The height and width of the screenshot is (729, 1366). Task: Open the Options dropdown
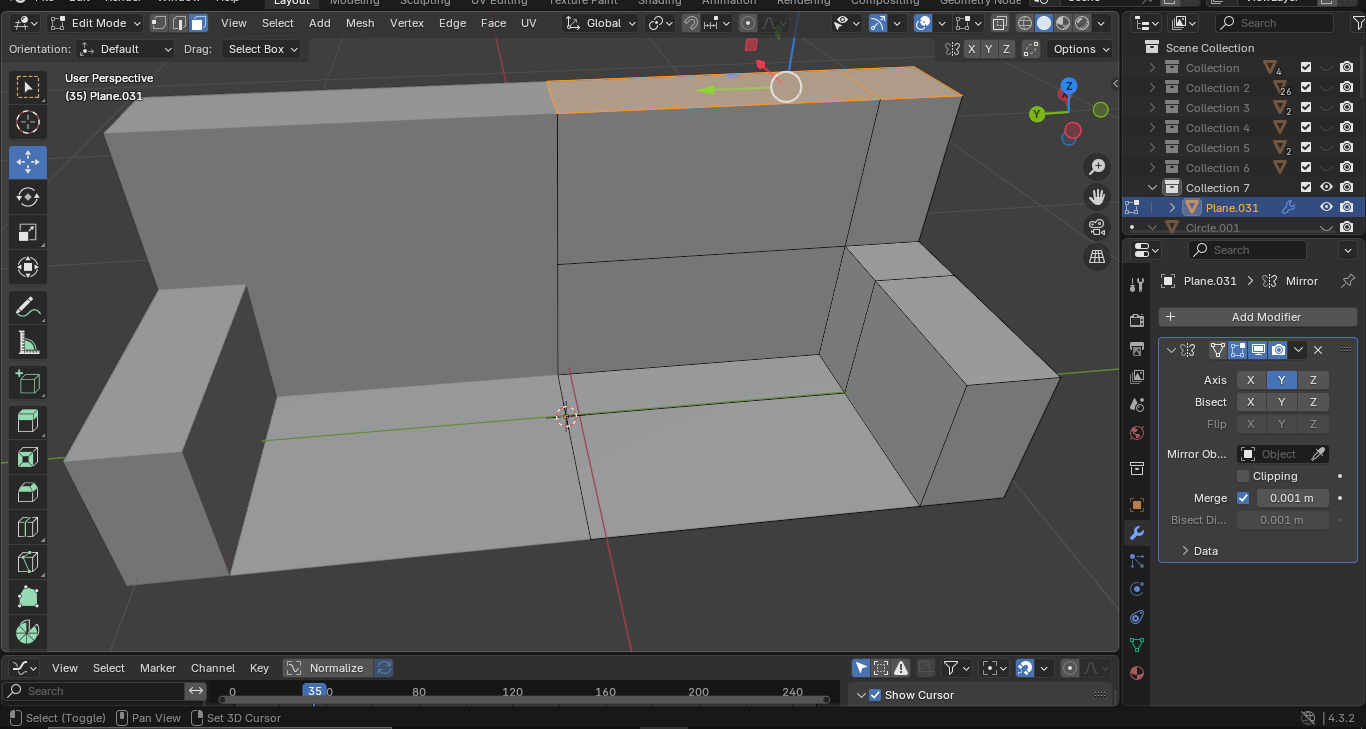pos(1081,49)
